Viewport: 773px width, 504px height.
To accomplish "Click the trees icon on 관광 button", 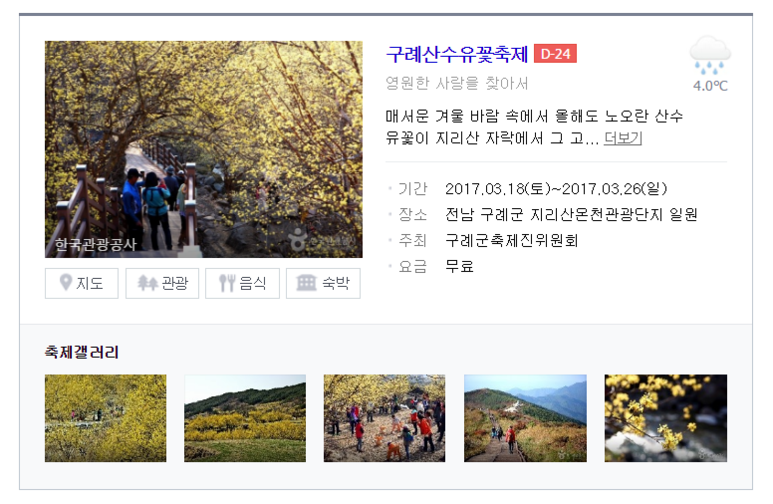I will click(x=147, y=283).
